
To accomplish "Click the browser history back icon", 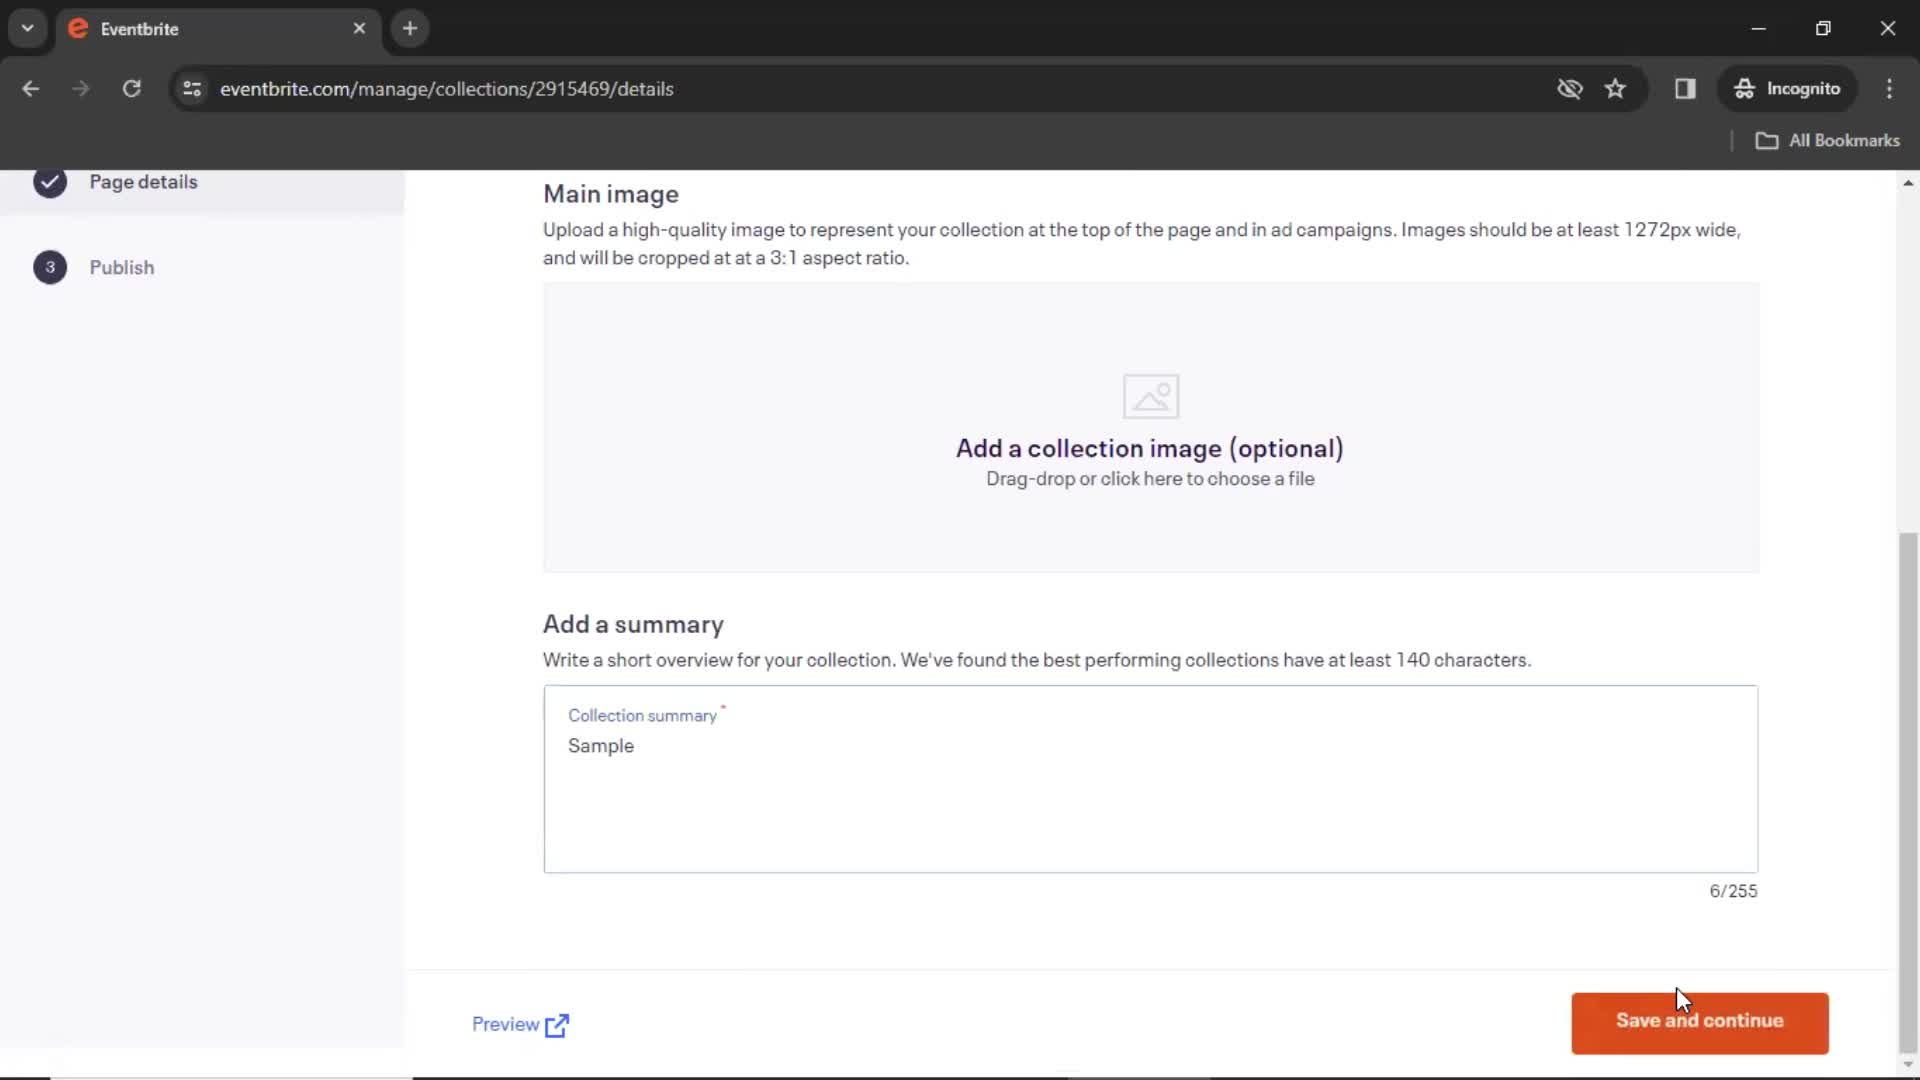I will click(30, 88).
